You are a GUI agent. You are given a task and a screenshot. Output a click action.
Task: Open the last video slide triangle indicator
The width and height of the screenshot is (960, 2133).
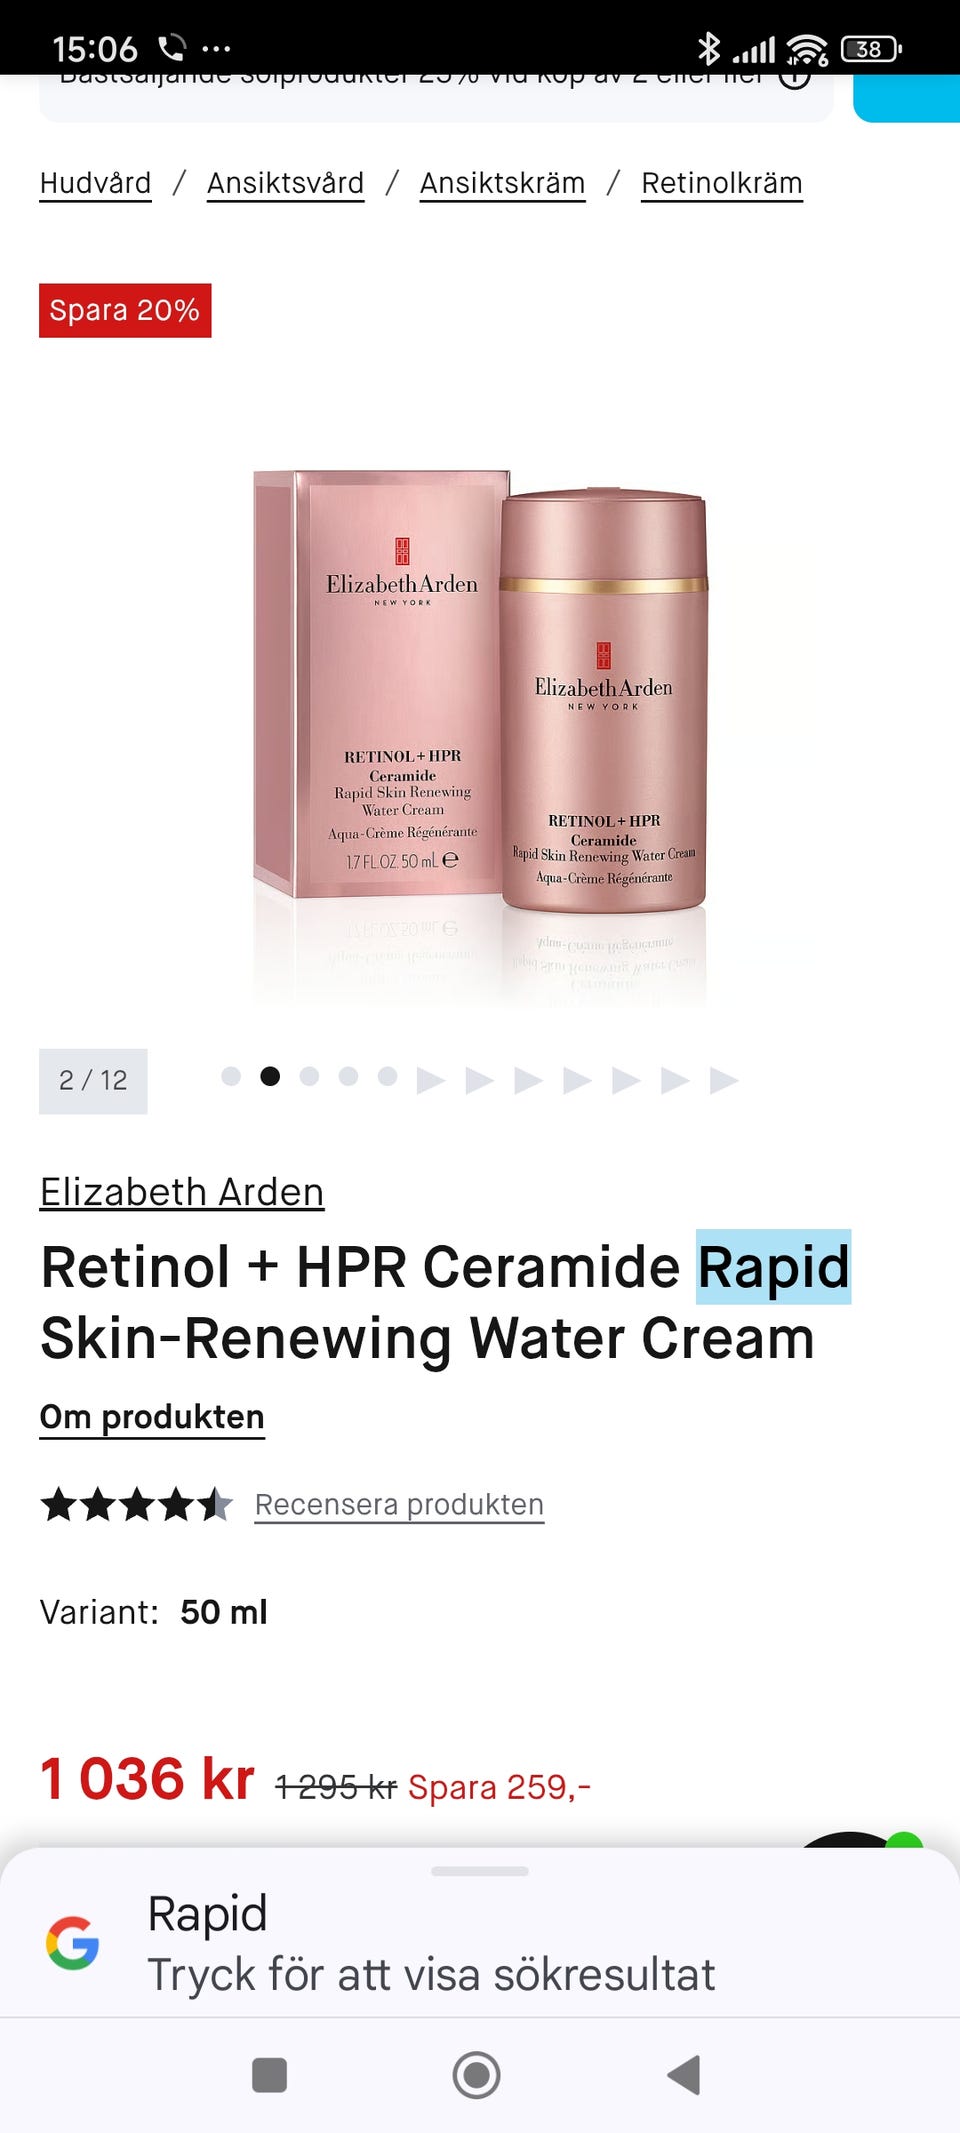pos(724,1080)
